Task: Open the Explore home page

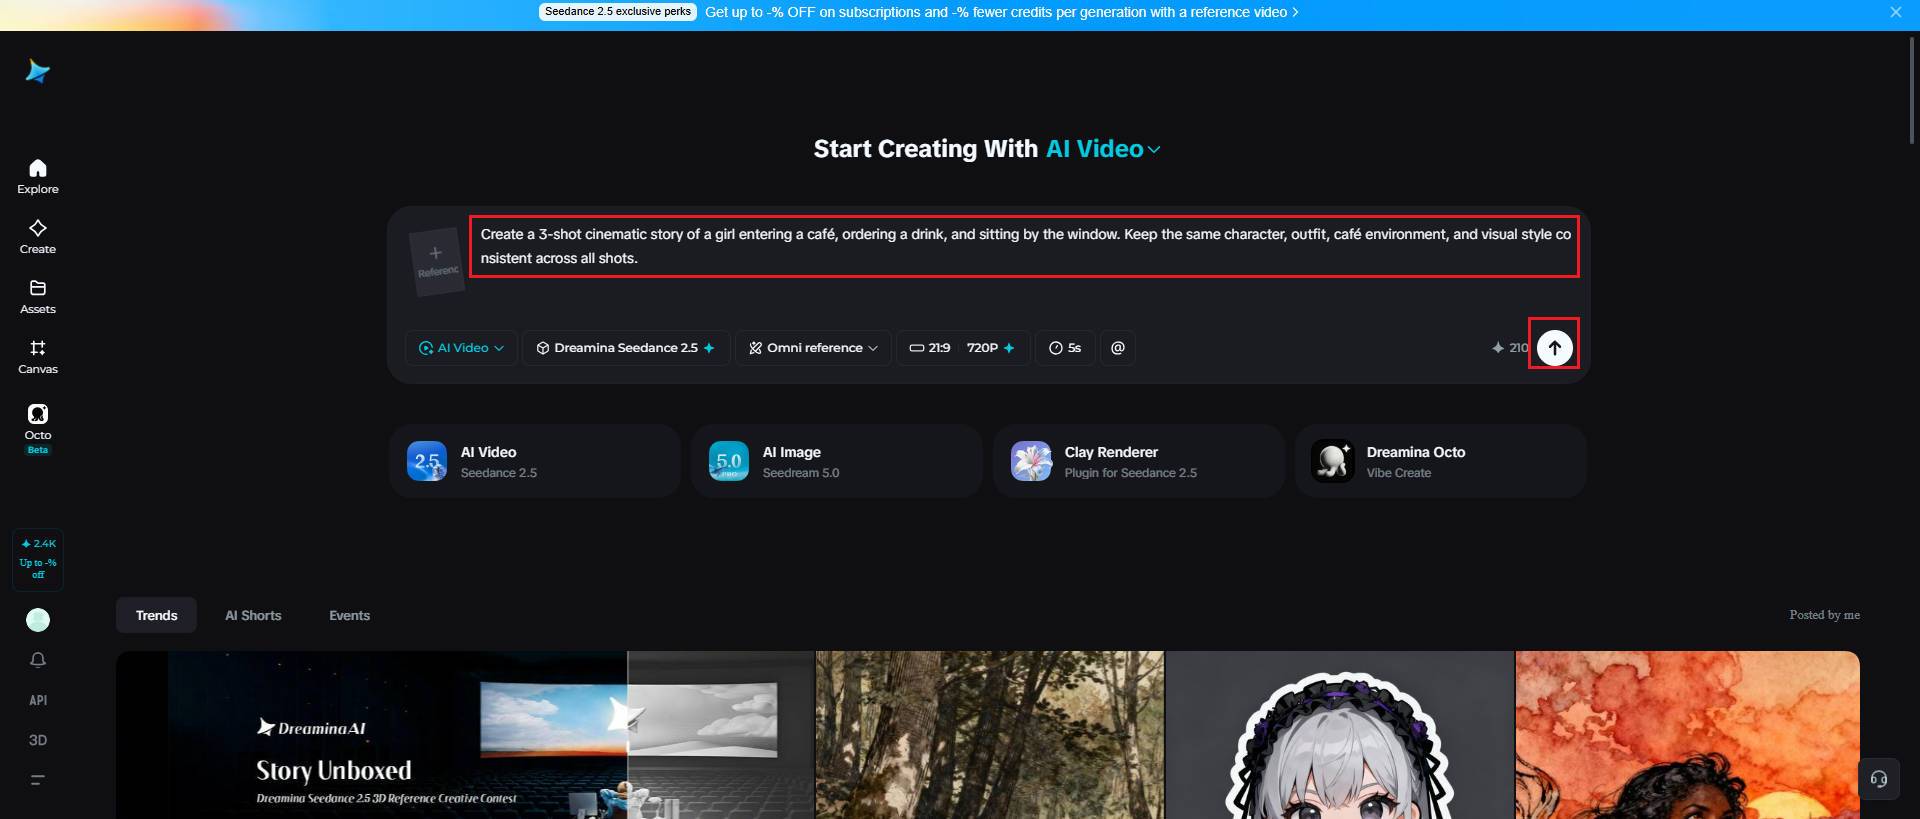Action: pyautogui.click(x=38, y=176)
